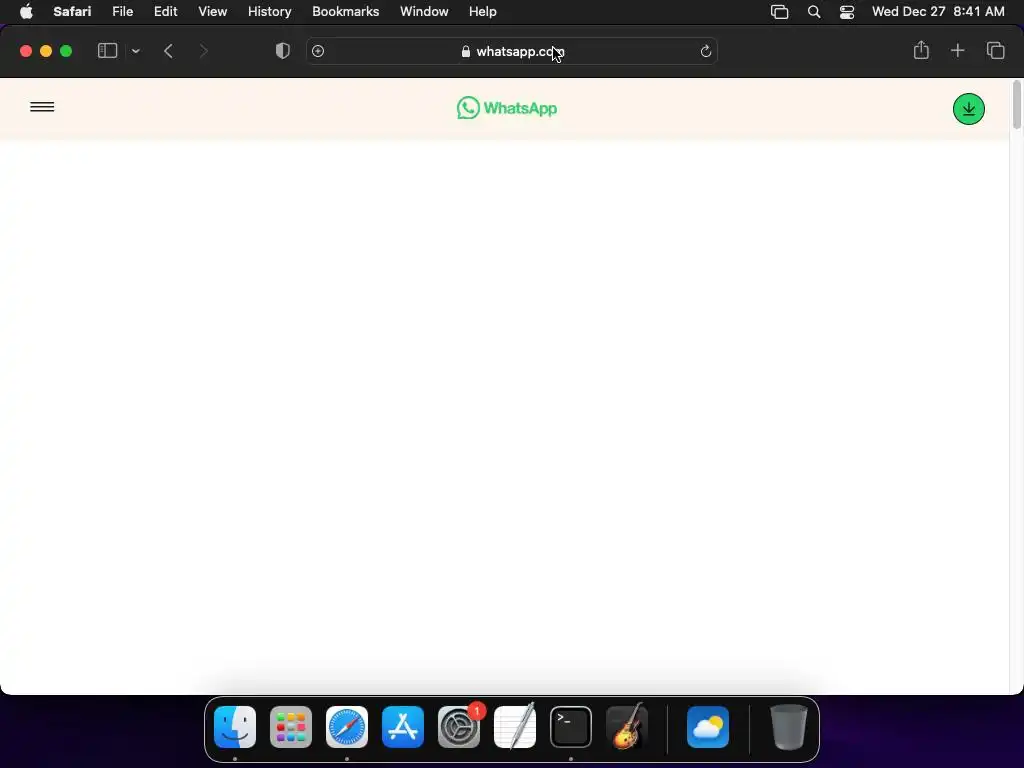Open the Window menu
Image resolution: width=1024 pixels, height=768 pixels.
[424, 11]
